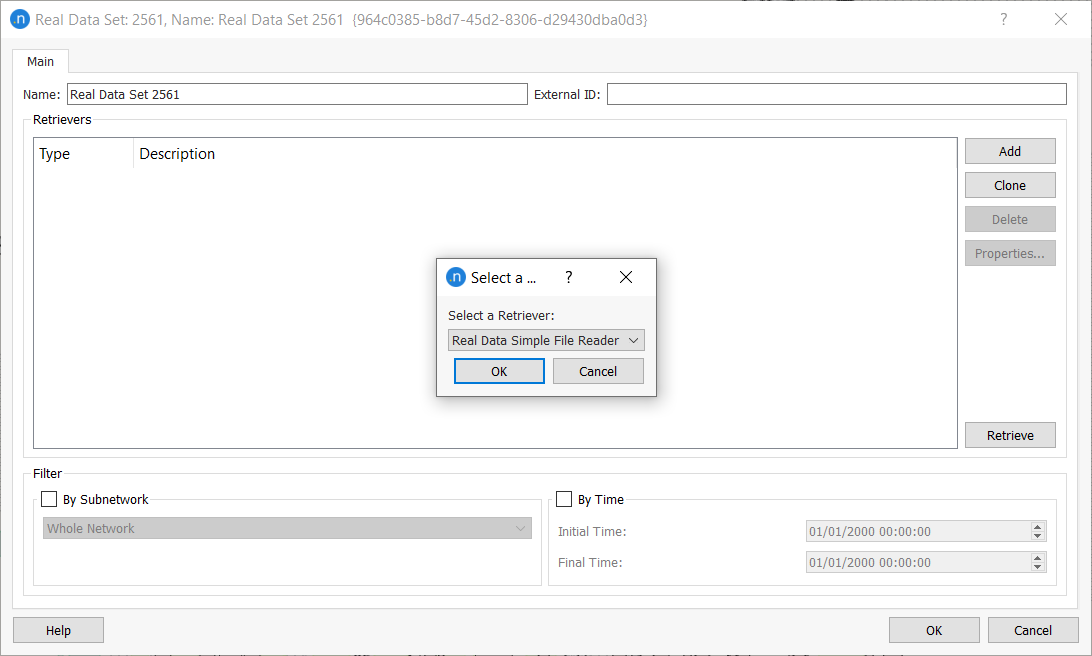Close the Select a Retriever popup
Screen dimensions: 1092x656
626,277
